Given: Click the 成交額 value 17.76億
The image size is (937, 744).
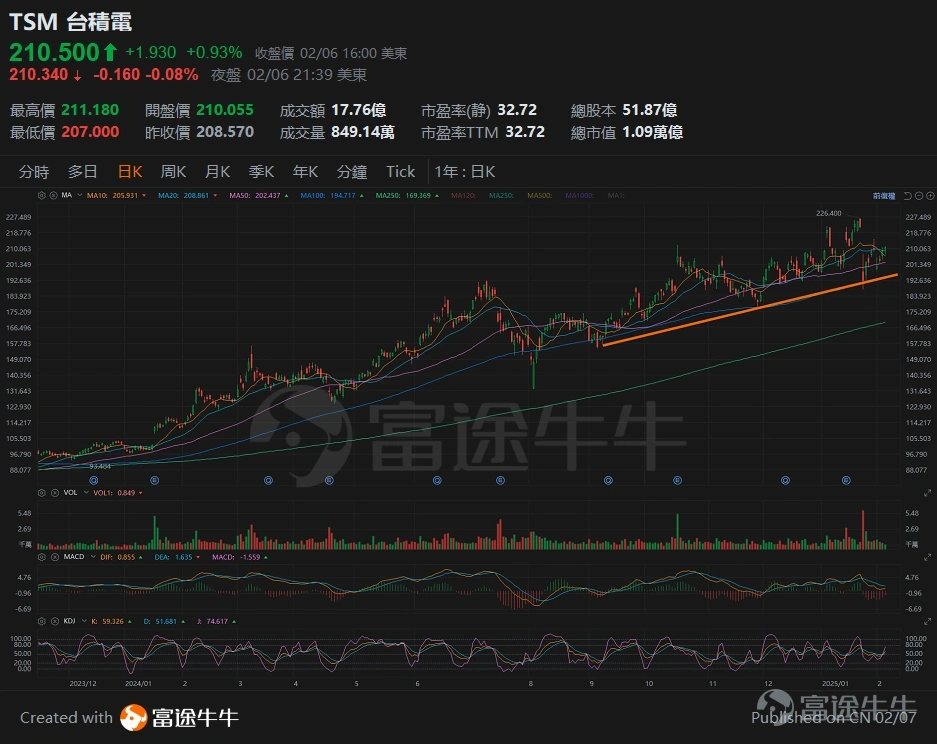Looking at the screenshot, I should (359, 110).
